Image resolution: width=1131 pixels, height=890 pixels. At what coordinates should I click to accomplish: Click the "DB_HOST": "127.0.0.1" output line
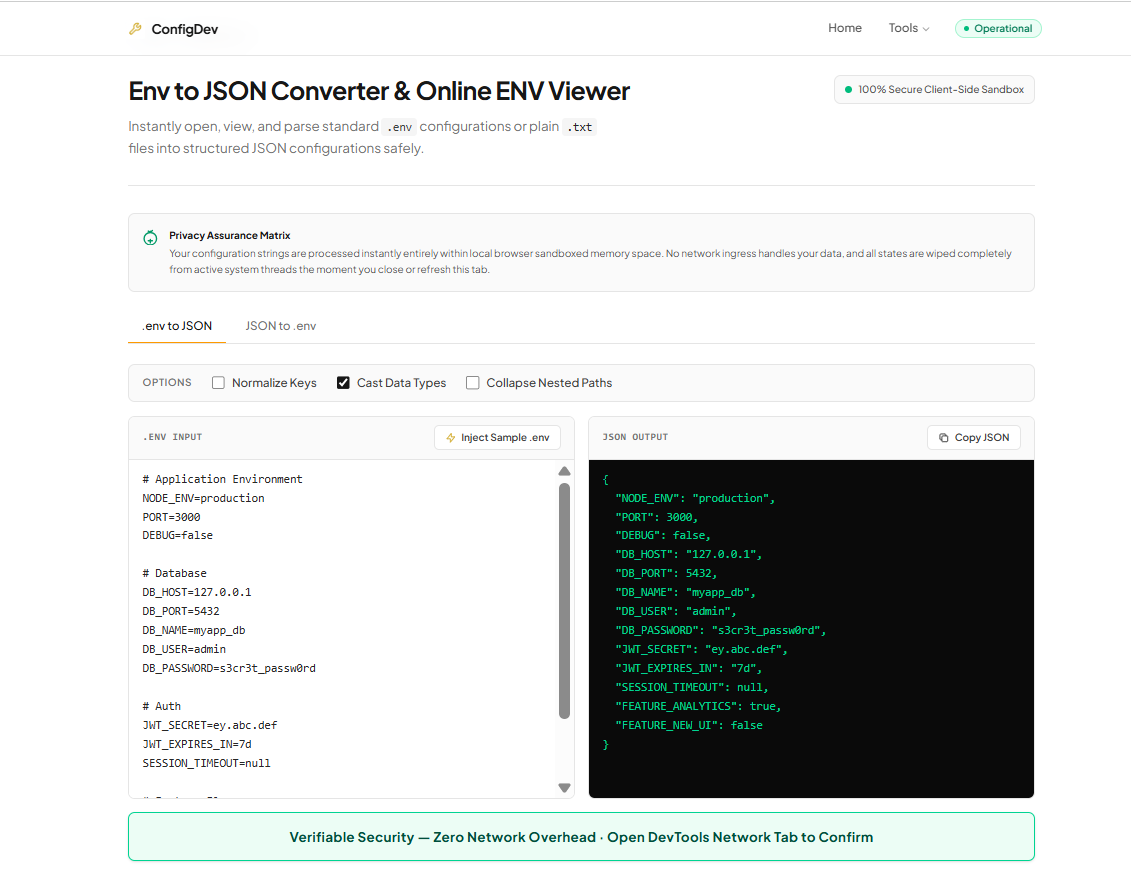[689, 555]
